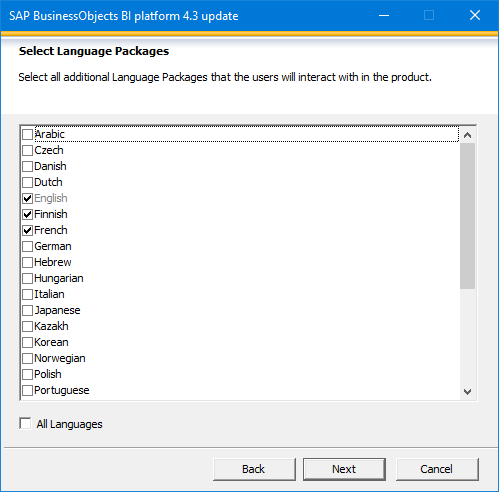Click the All Languages label
499x492 pixels.
pos(69,424)
